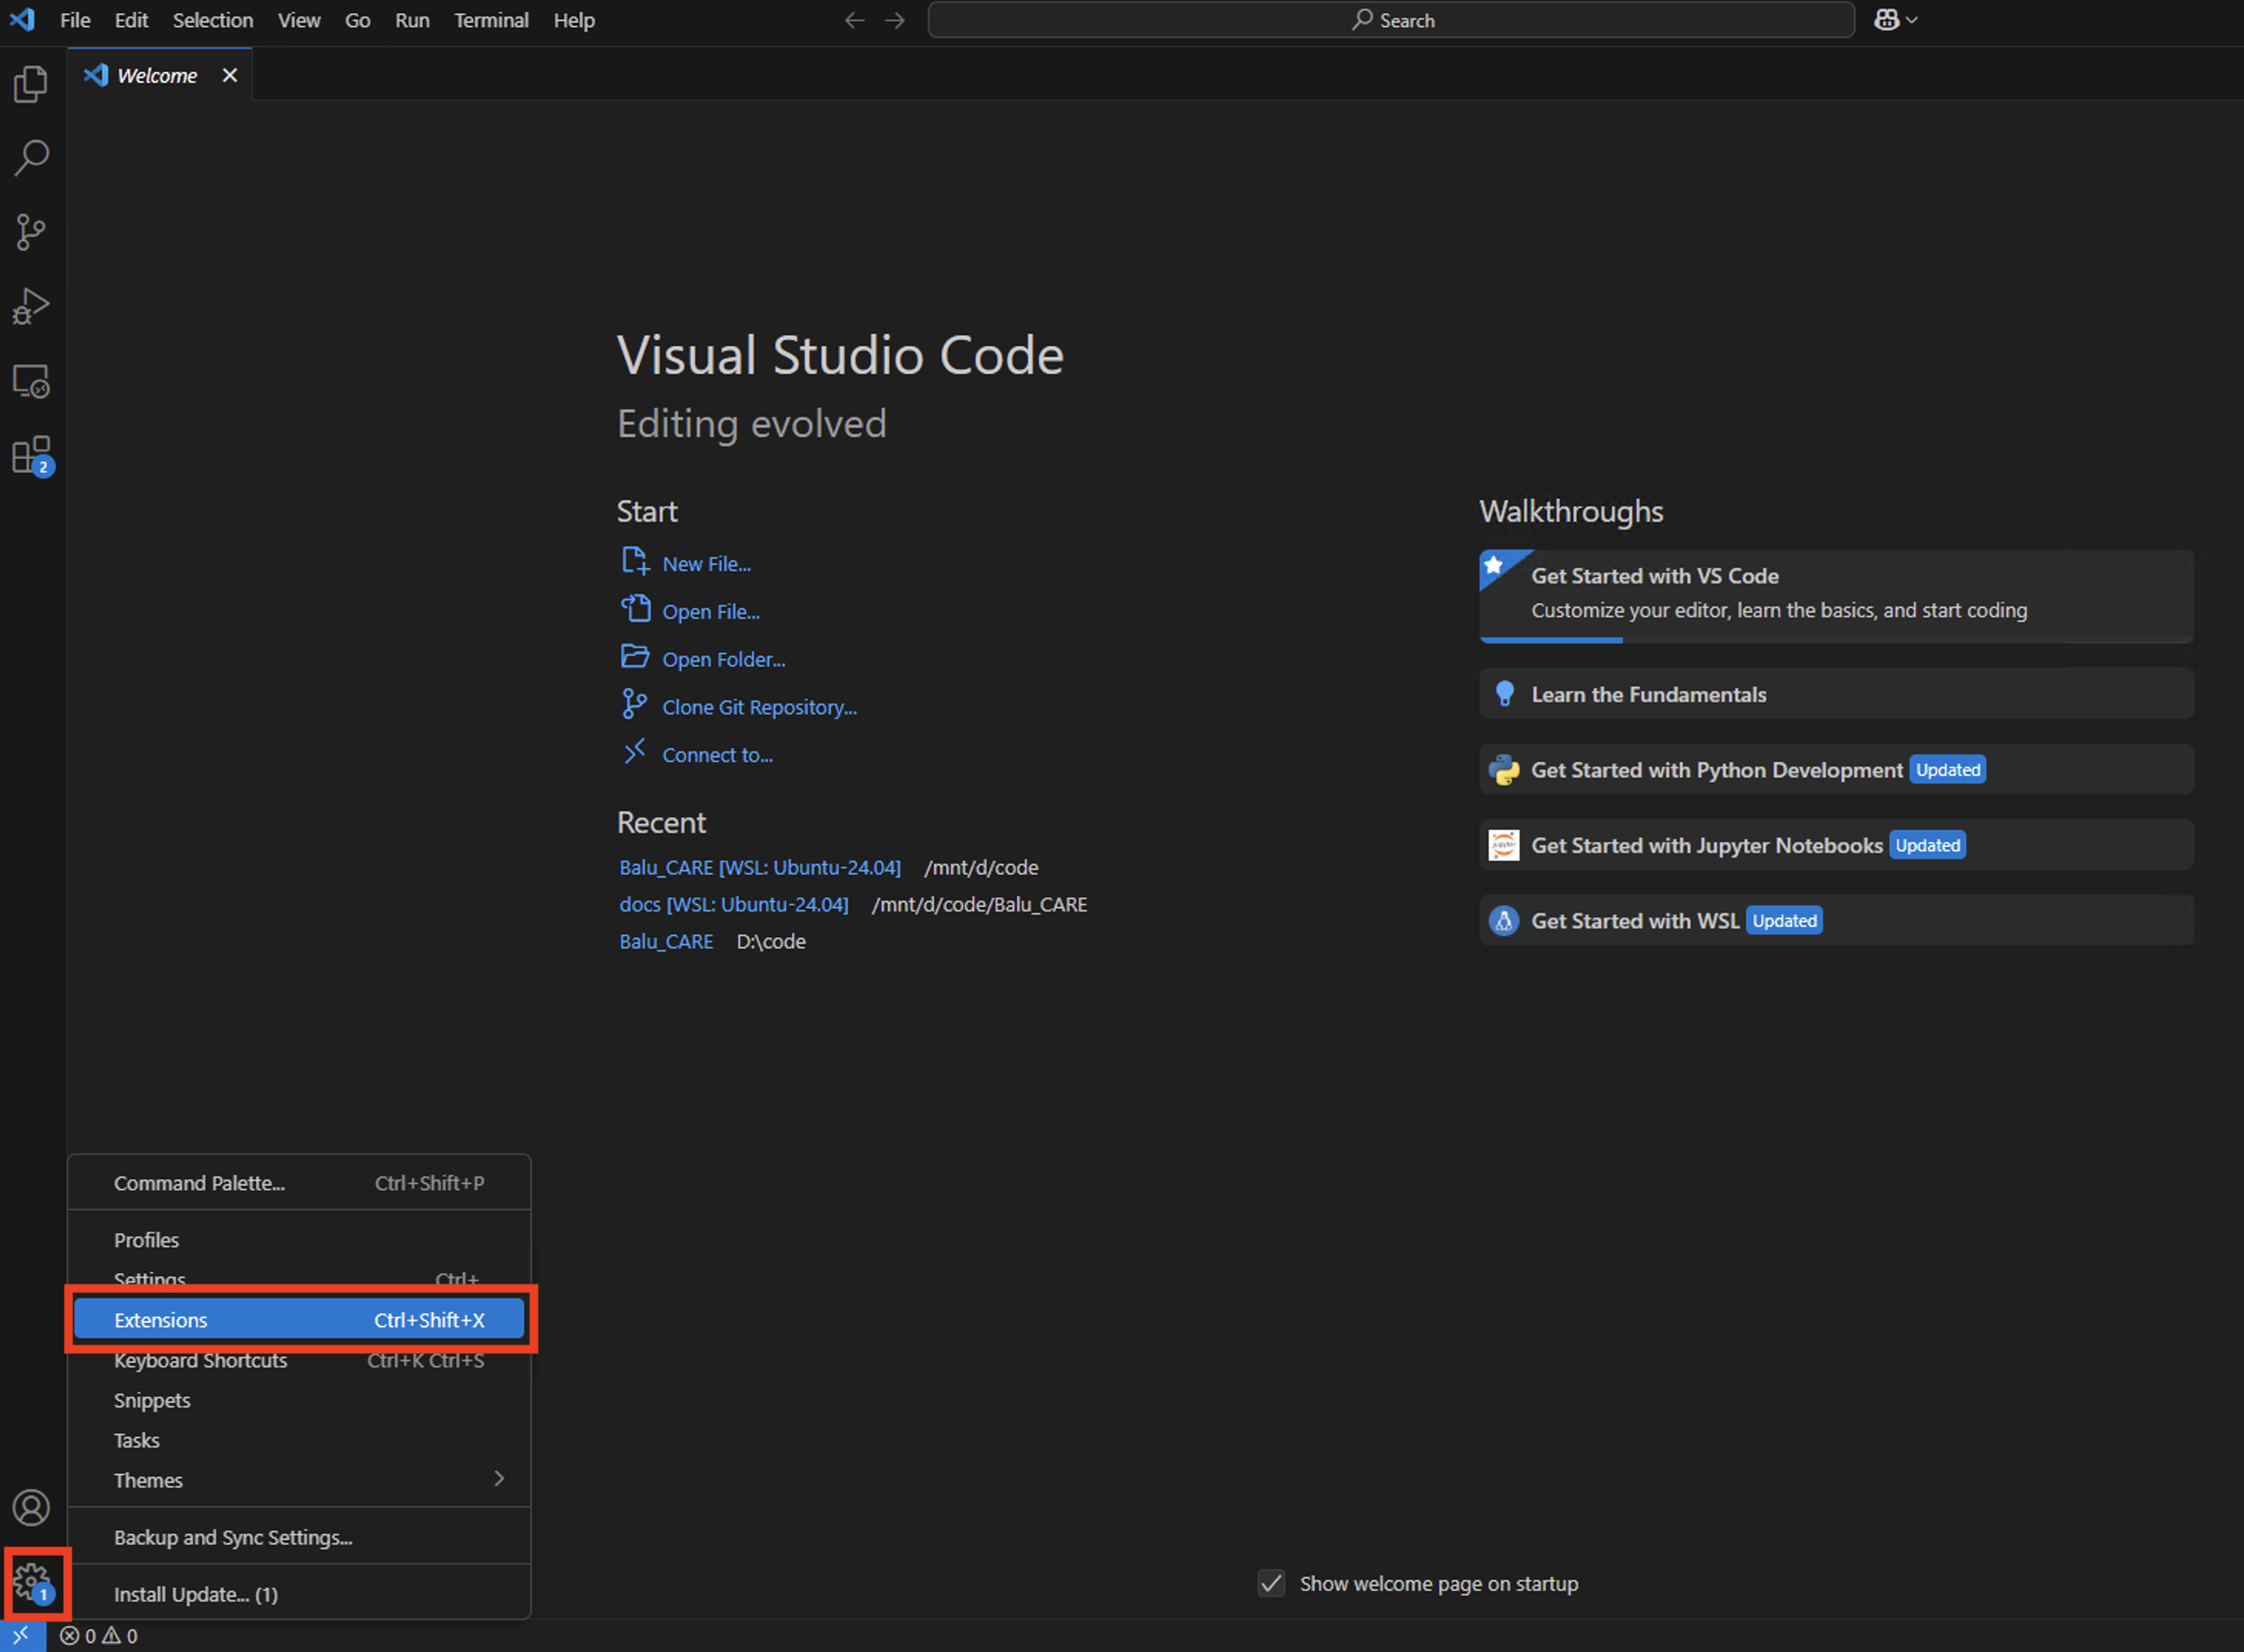Close the Welcome tab

(x=230, y=75)
